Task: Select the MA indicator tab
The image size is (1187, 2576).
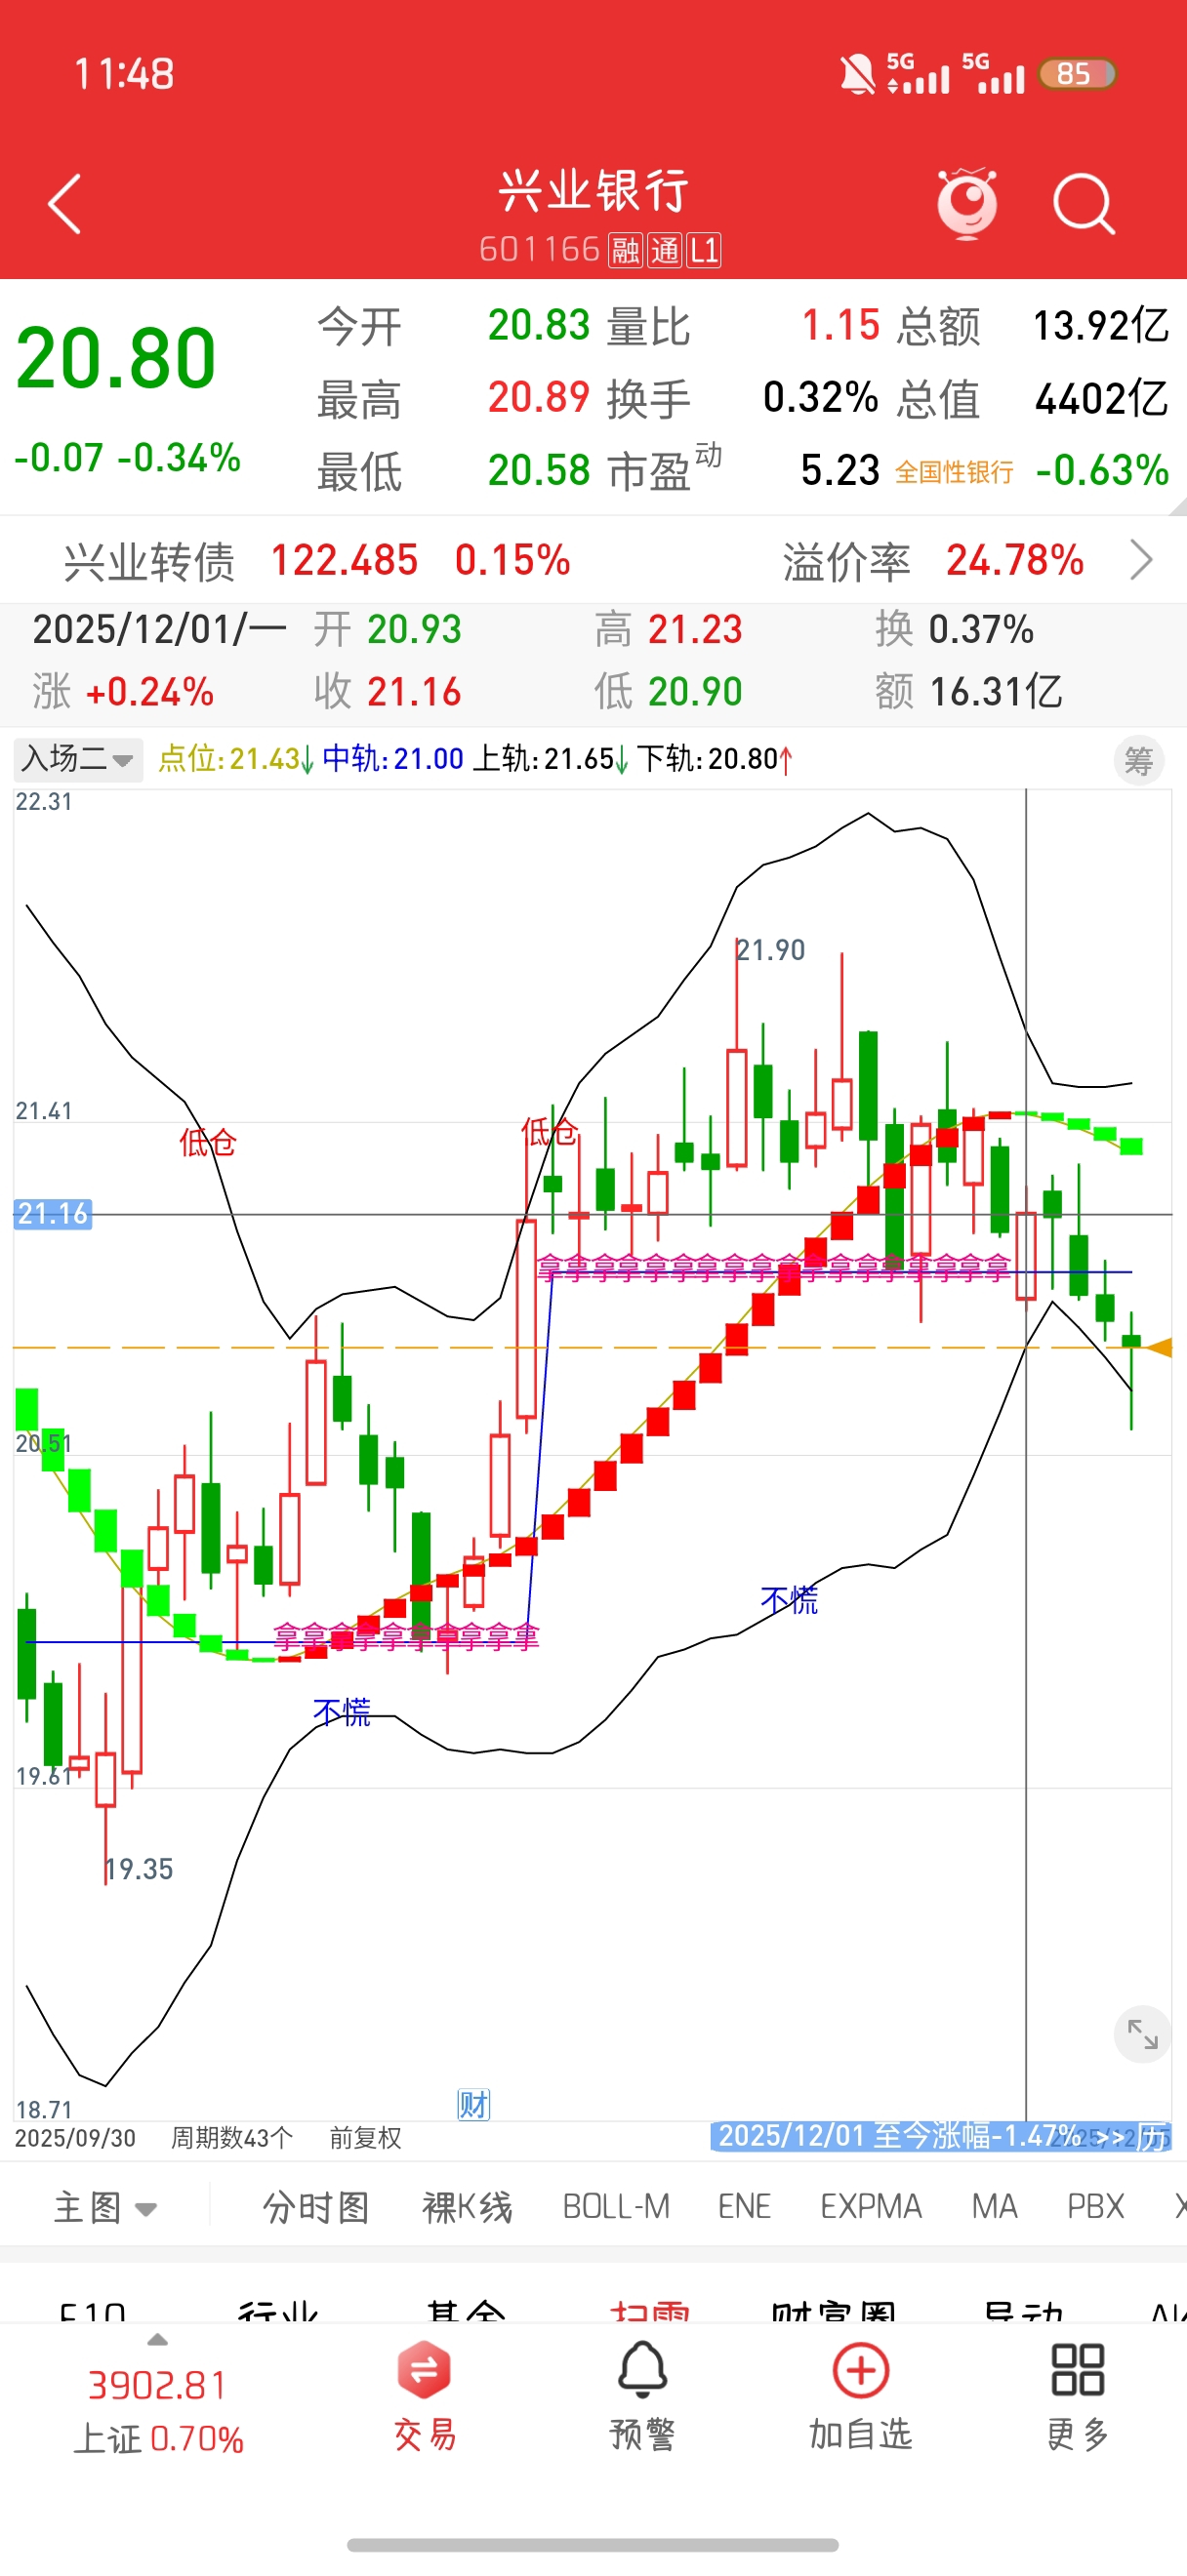Action: coord(994,2207)
